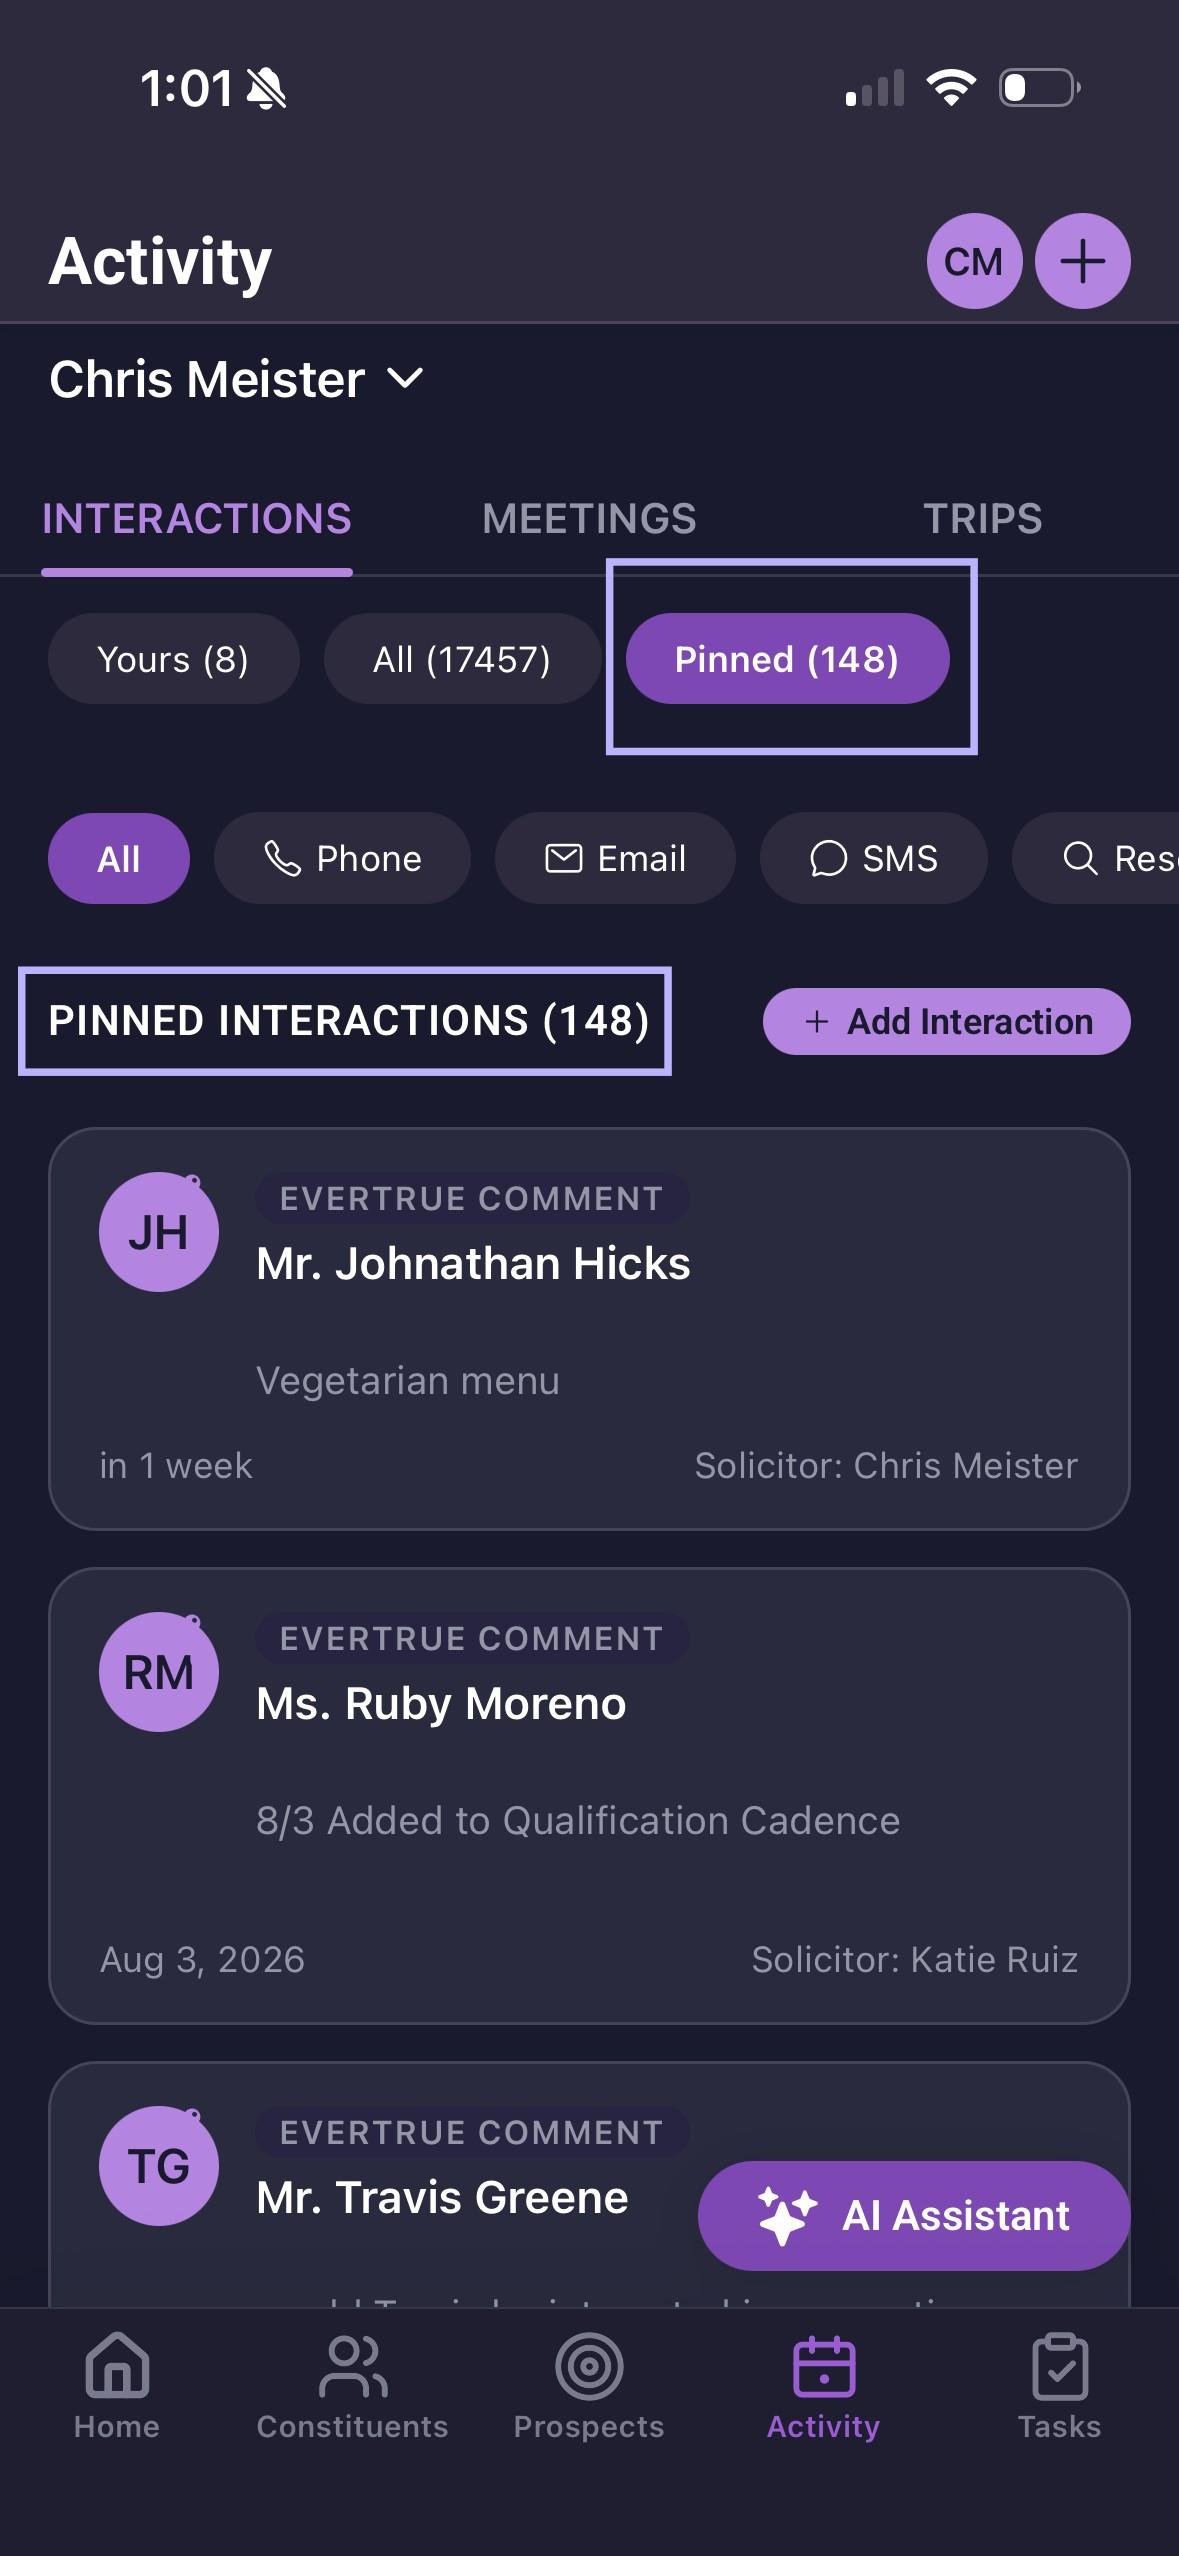
Task: Filter interactions by Phone
Action: point(342,858)
